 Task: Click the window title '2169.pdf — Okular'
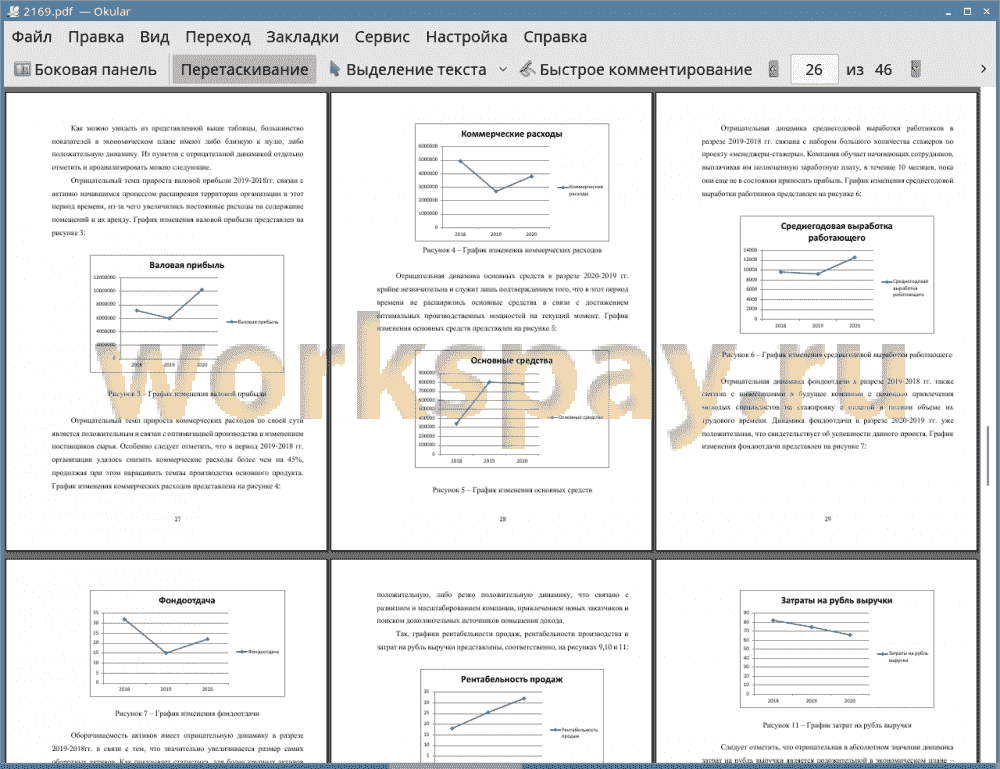[77, 11]
